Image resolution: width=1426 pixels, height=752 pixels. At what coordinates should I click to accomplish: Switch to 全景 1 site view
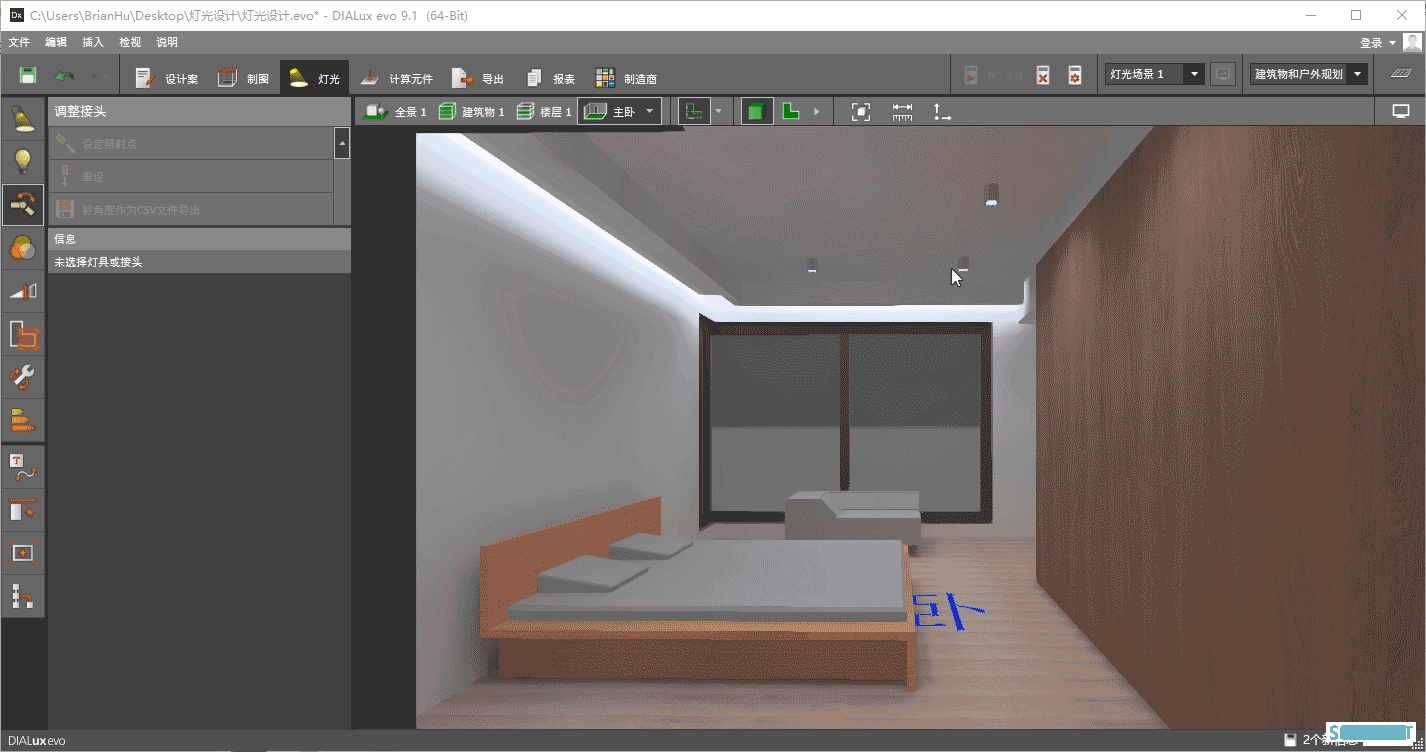(396, 112)
